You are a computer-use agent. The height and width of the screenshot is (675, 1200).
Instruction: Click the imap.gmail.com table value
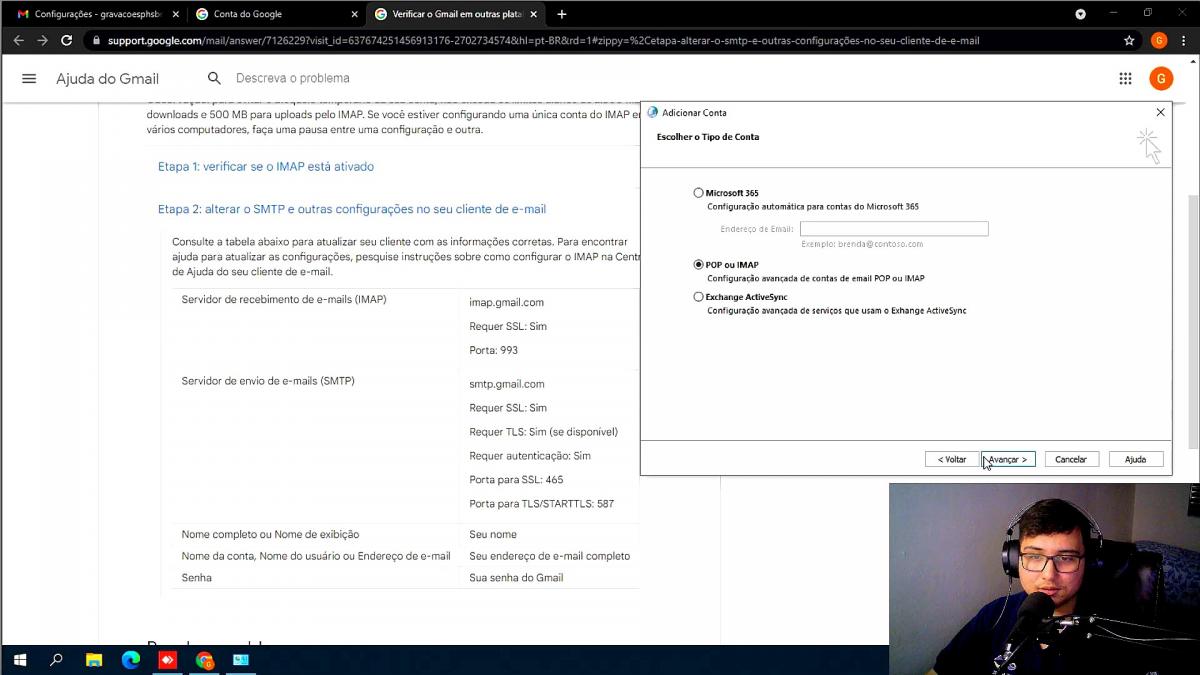507,302
